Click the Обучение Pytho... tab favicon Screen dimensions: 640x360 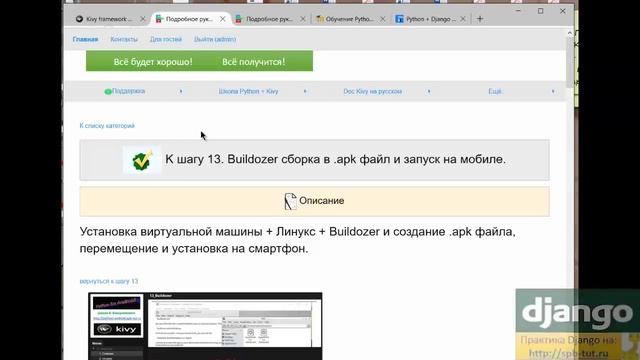click(x=320, y=19)
